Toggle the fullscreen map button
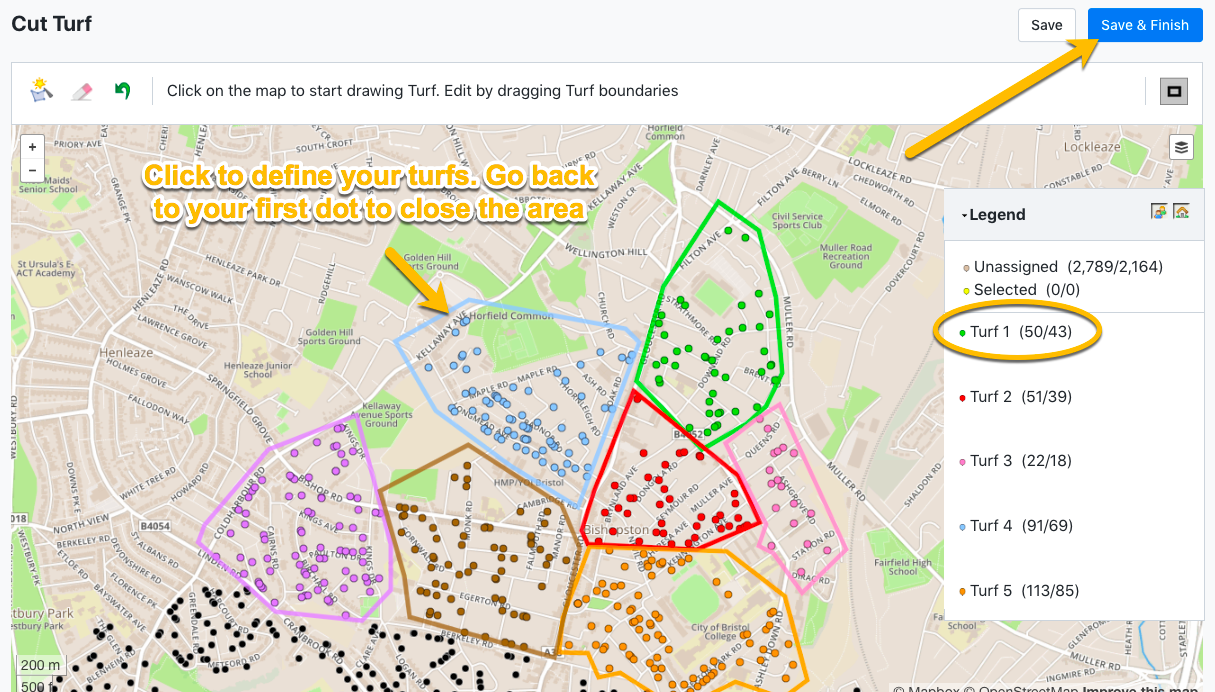The image size is (1215, 692). (x=1173, y=92)
